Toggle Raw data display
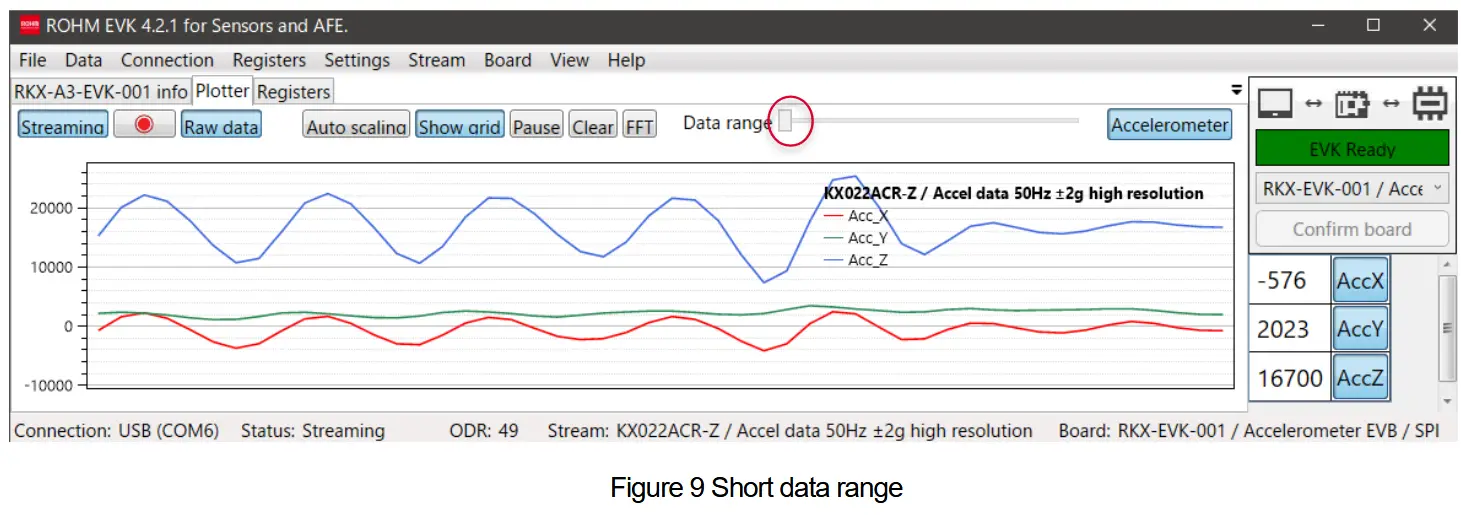 click(221, 126)
